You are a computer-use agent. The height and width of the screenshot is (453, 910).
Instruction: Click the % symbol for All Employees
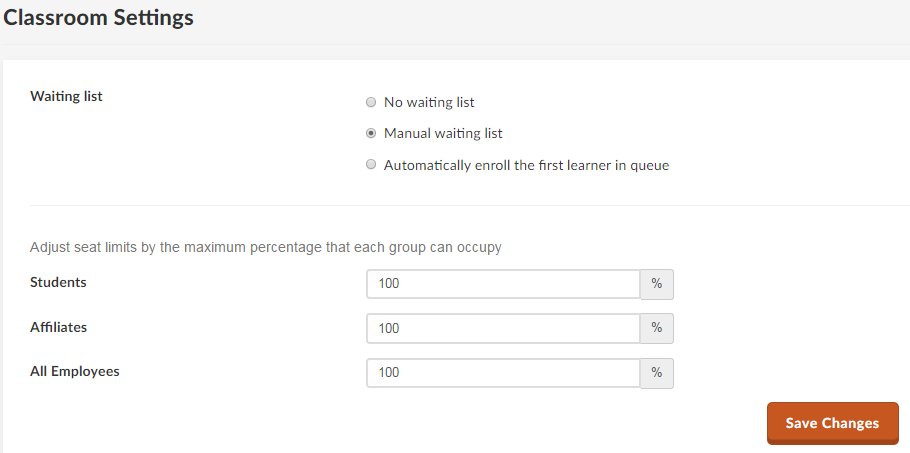click(x=657, y=373)
